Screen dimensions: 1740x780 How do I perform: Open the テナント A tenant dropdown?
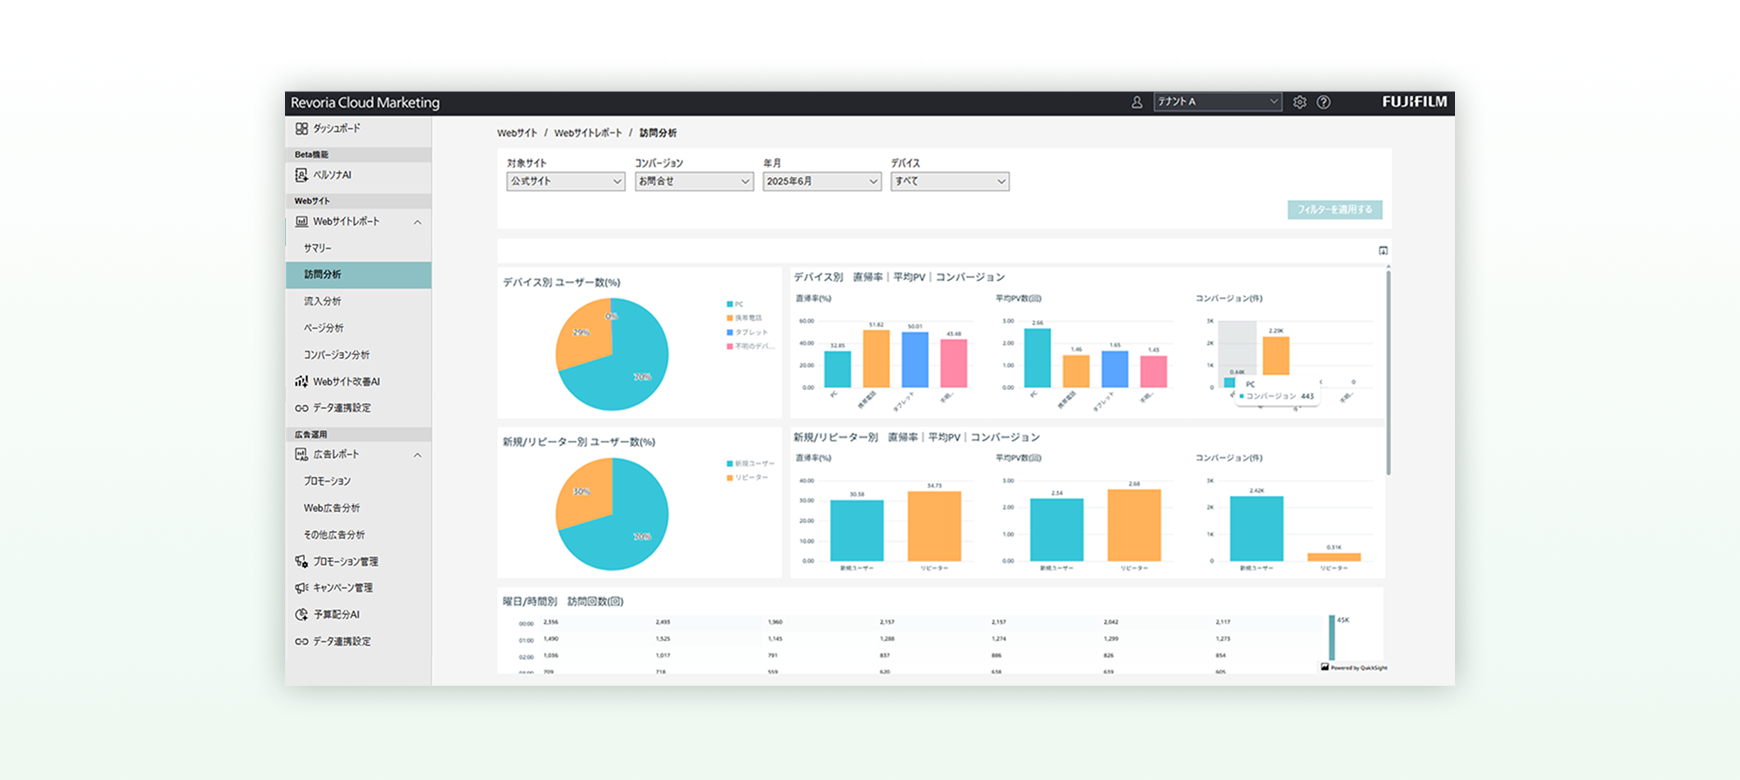(1217, 102)
